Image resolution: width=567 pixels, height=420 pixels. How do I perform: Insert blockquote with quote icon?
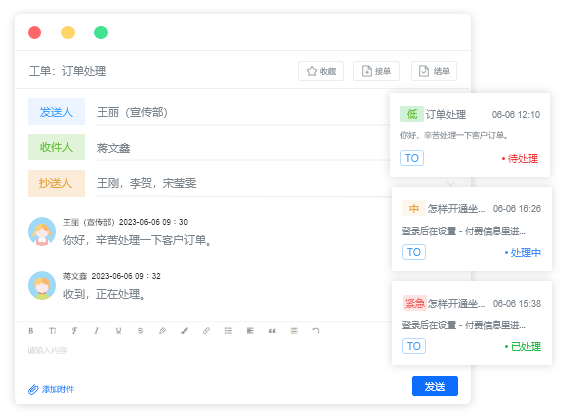coord(272,331)
